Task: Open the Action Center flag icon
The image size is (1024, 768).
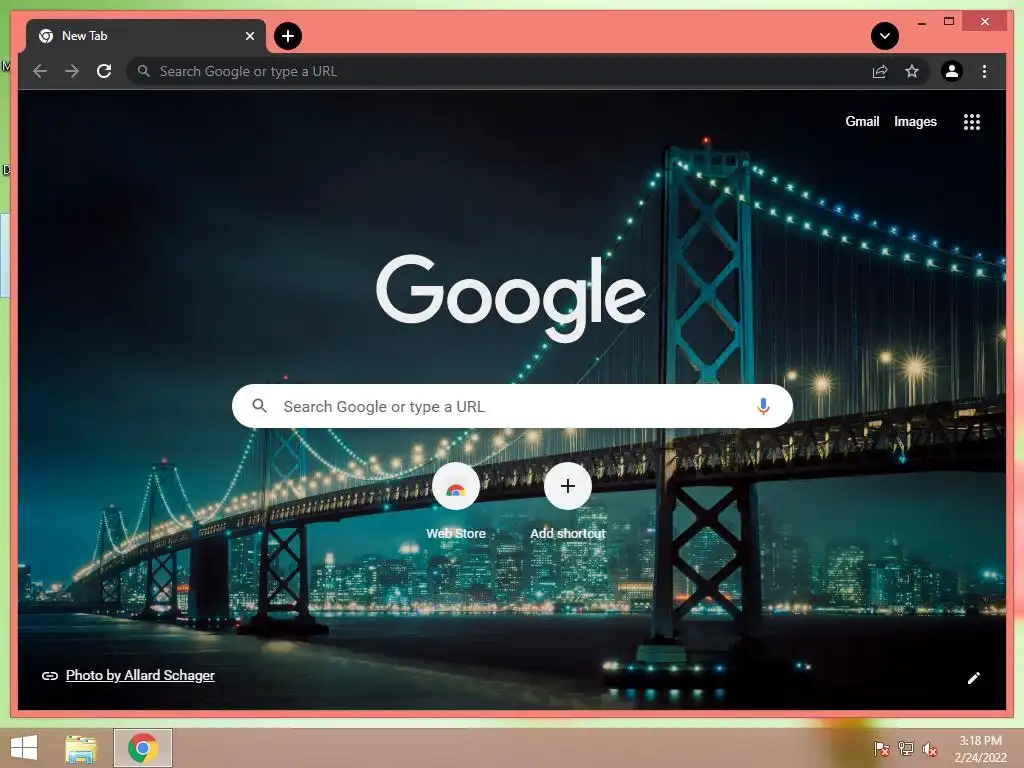Action: pos(882,748)
